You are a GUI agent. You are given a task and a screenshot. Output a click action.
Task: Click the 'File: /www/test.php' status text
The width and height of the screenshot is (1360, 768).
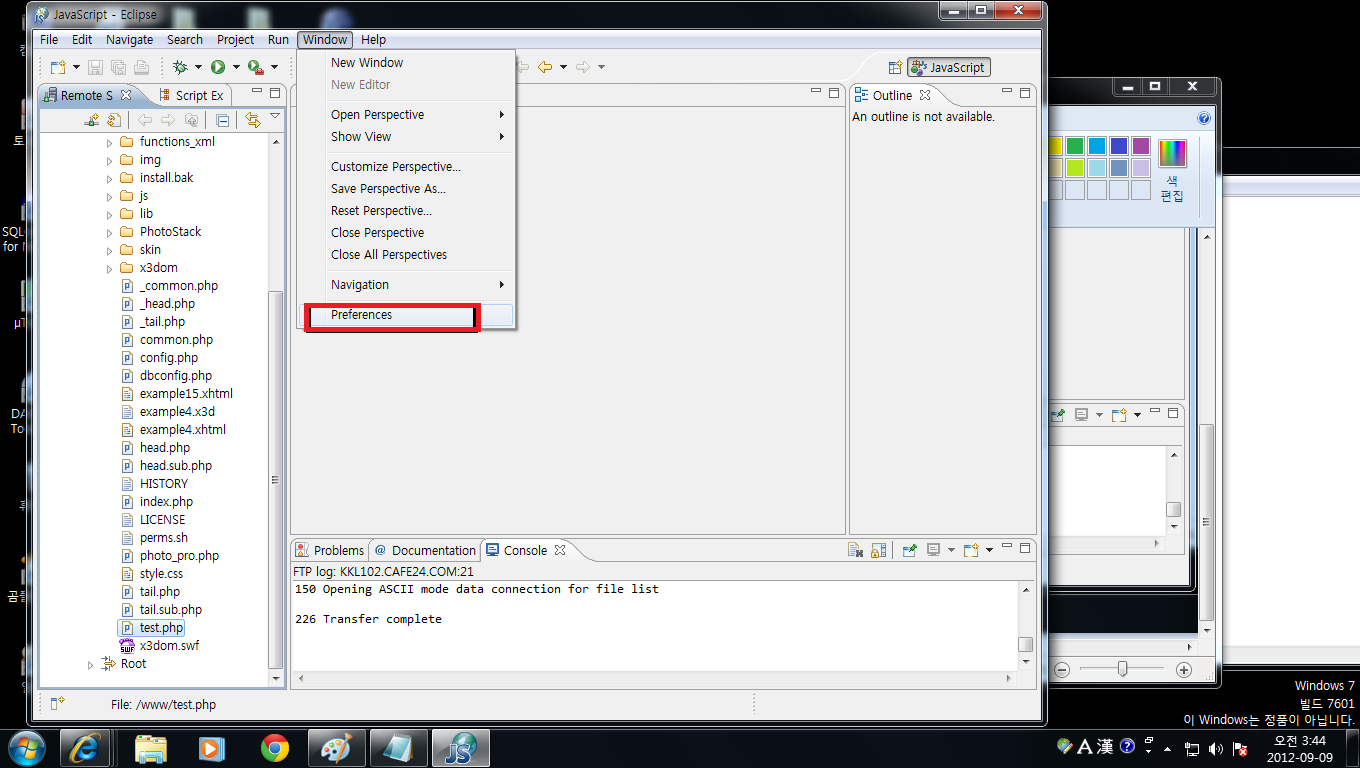(x=163, y=704)
